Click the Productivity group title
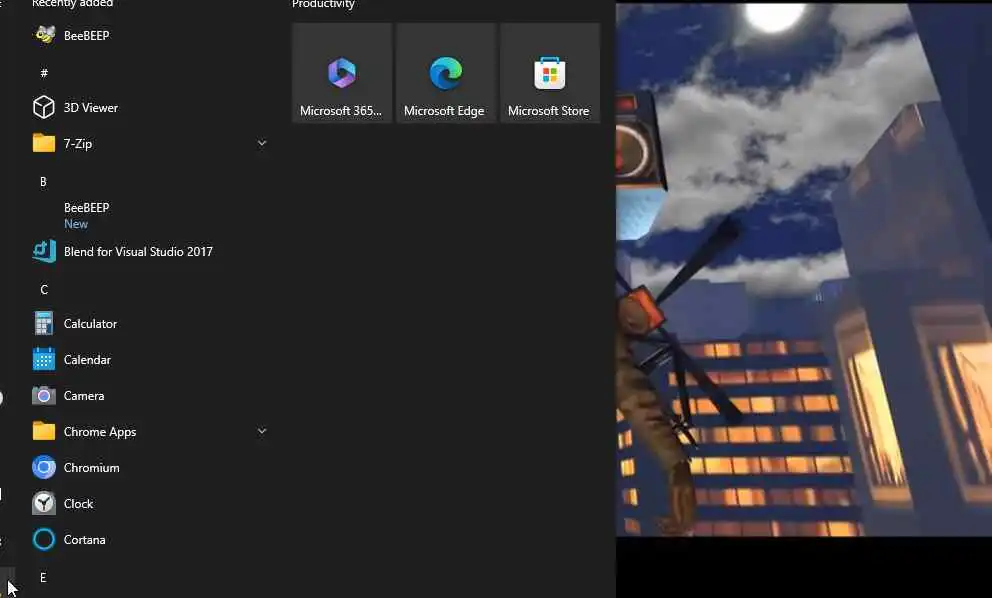Image resolution: width=992 pixels, height=598 pixels. click(323, 4)
